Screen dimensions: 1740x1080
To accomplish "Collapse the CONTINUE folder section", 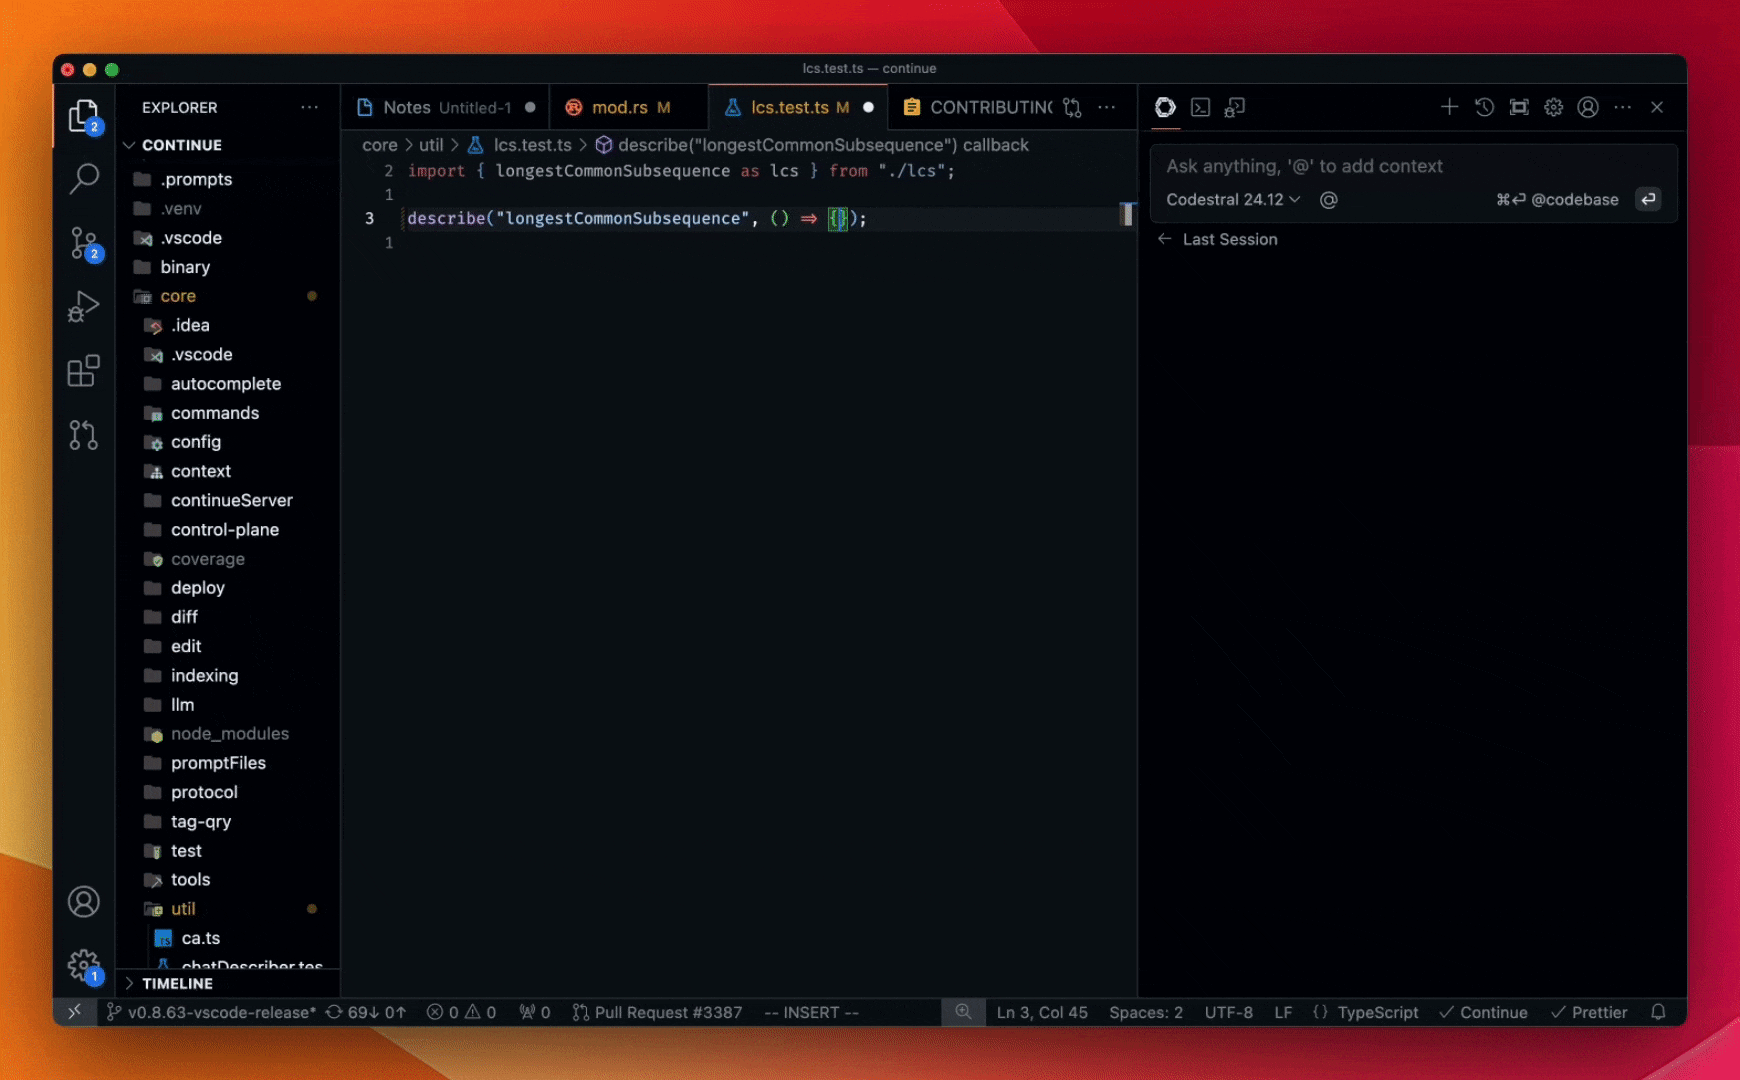I will [x=181, y=145].
